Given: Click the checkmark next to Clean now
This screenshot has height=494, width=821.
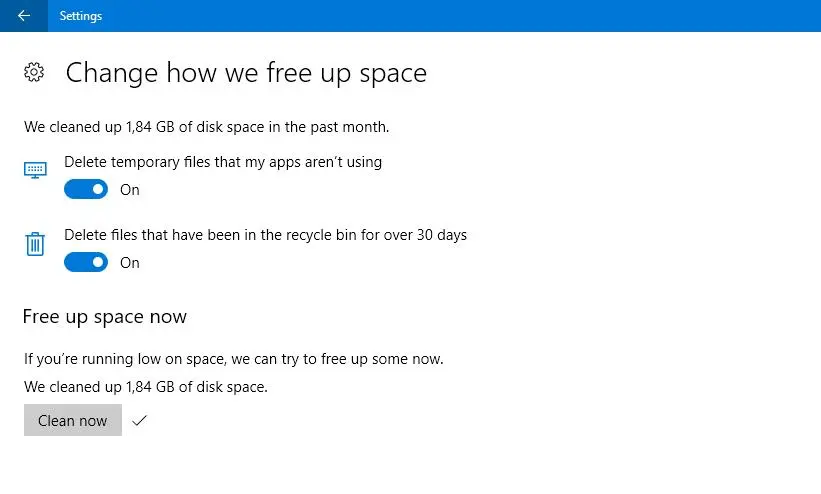Looking at the screenshot, I should (x=139, y=420).
